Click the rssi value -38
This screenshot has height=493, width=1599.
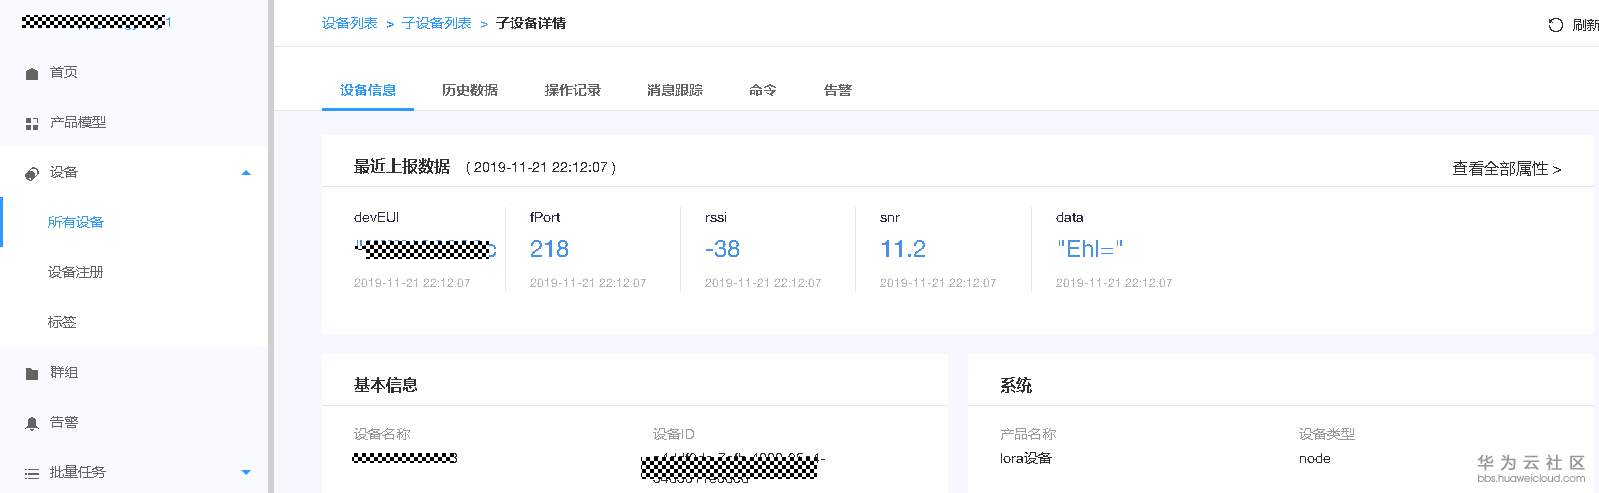click(722, 249)
